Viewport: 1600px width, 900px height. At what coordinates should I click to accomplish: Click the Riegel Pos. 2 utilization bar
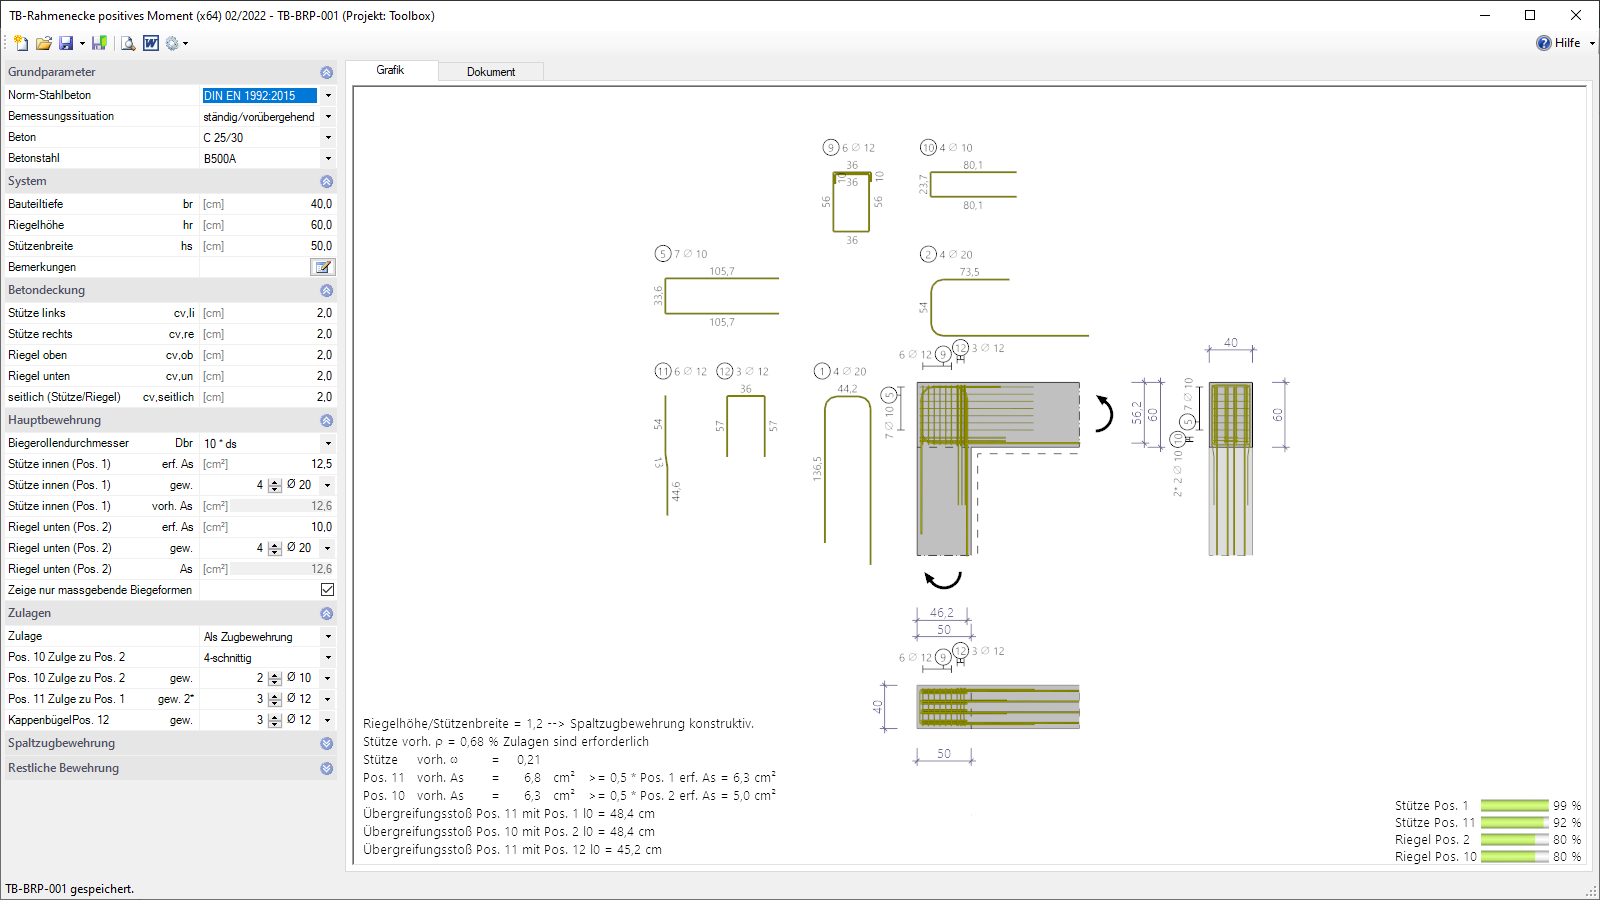[1514, 839]
